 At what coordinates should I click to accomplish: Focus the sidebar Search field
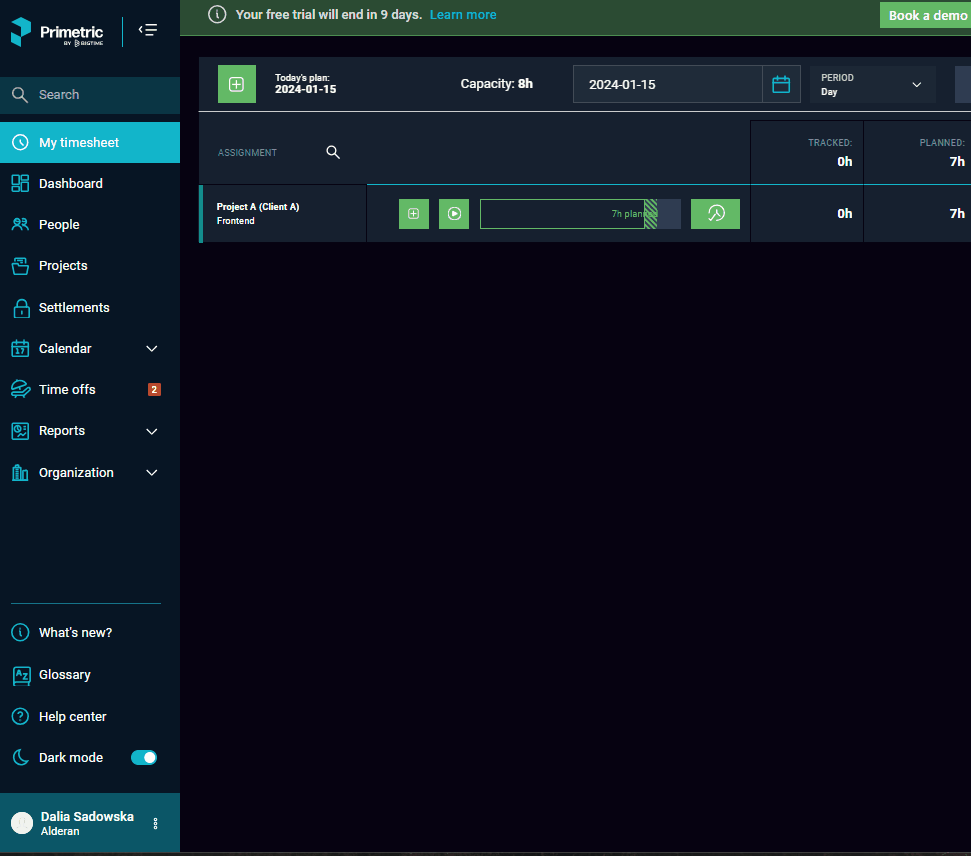click(x=90, y=95)
